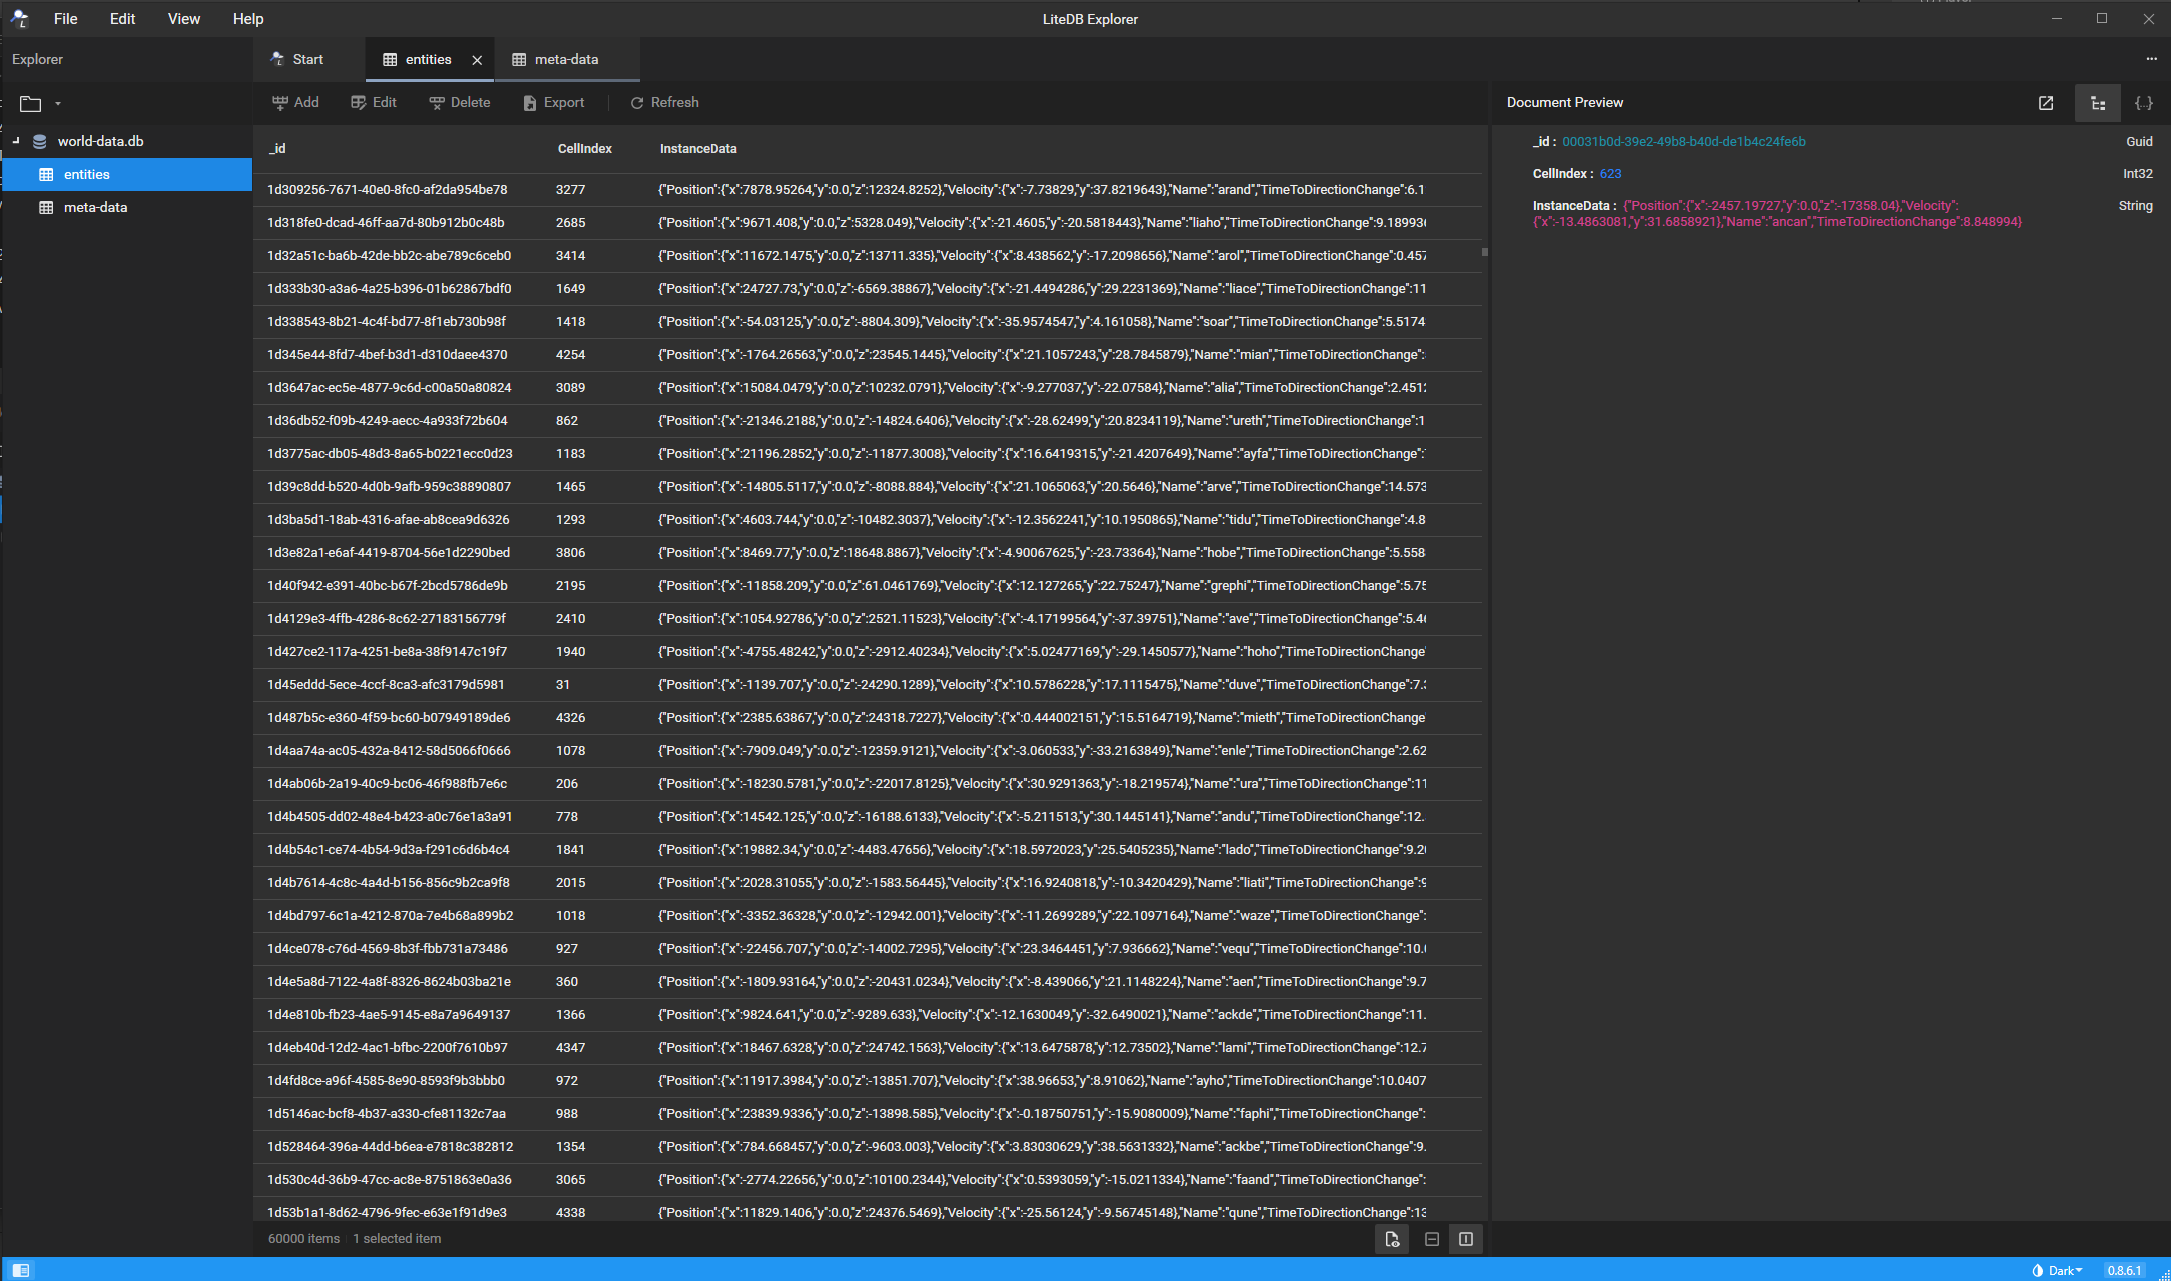Click the LiteDB Explorer app logo icon
Viewport: 2171px width, 1281px height.
pos(20,19)
